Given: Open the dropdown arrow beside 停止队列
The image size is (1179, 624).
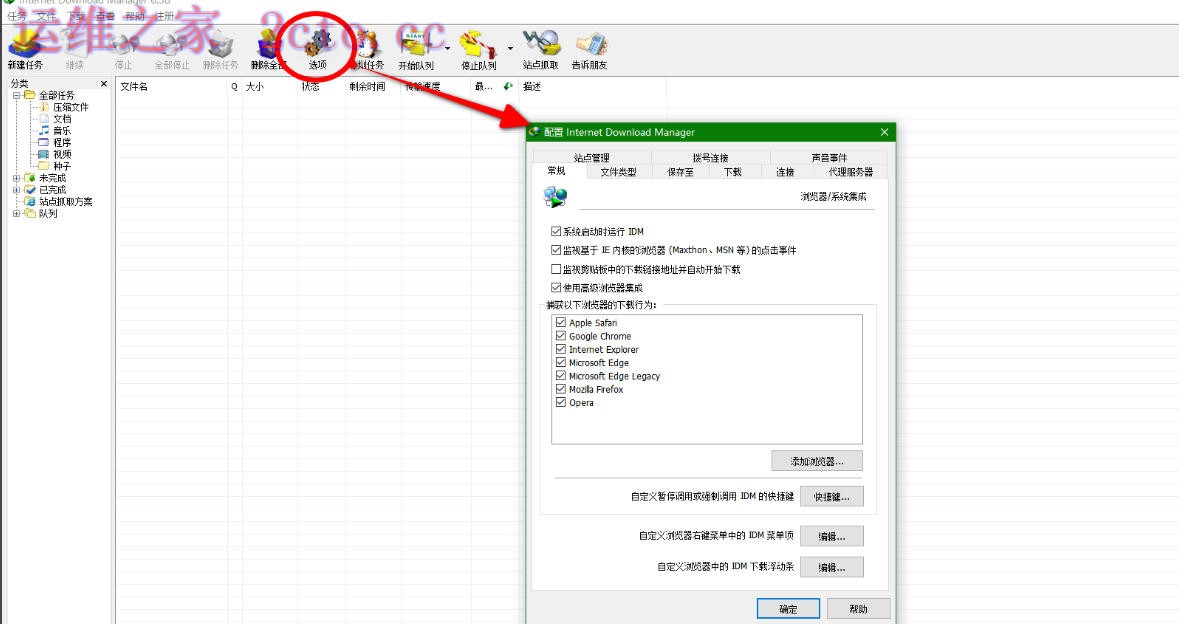Looking at the screenshot, I should pyautogui.click(x=510, y=49).
